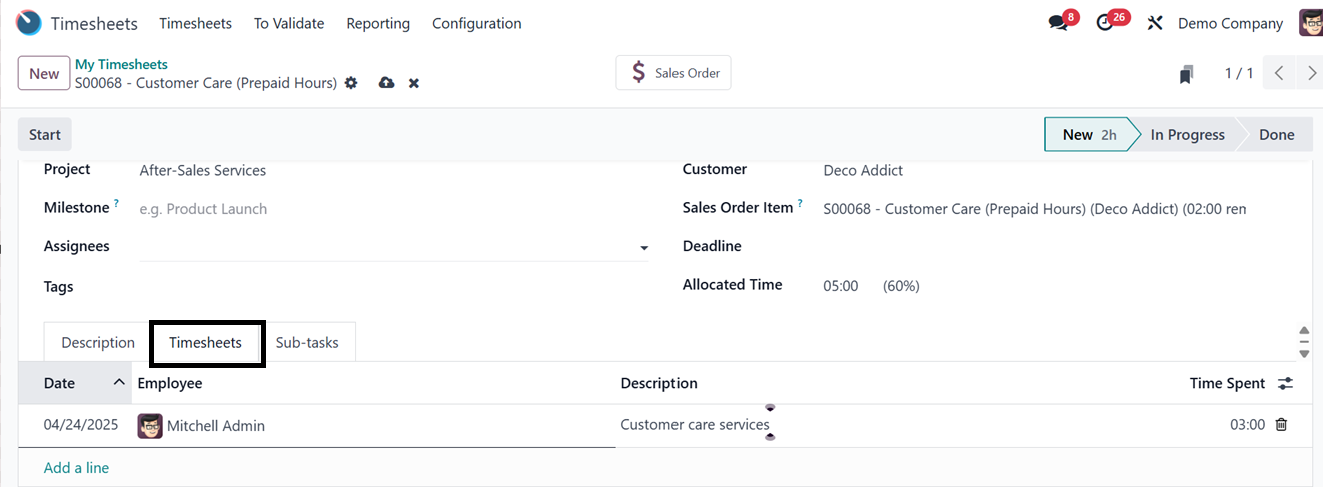1323x487 pixels.
Task: Mark the task stage as Done
Action: 1276,135
